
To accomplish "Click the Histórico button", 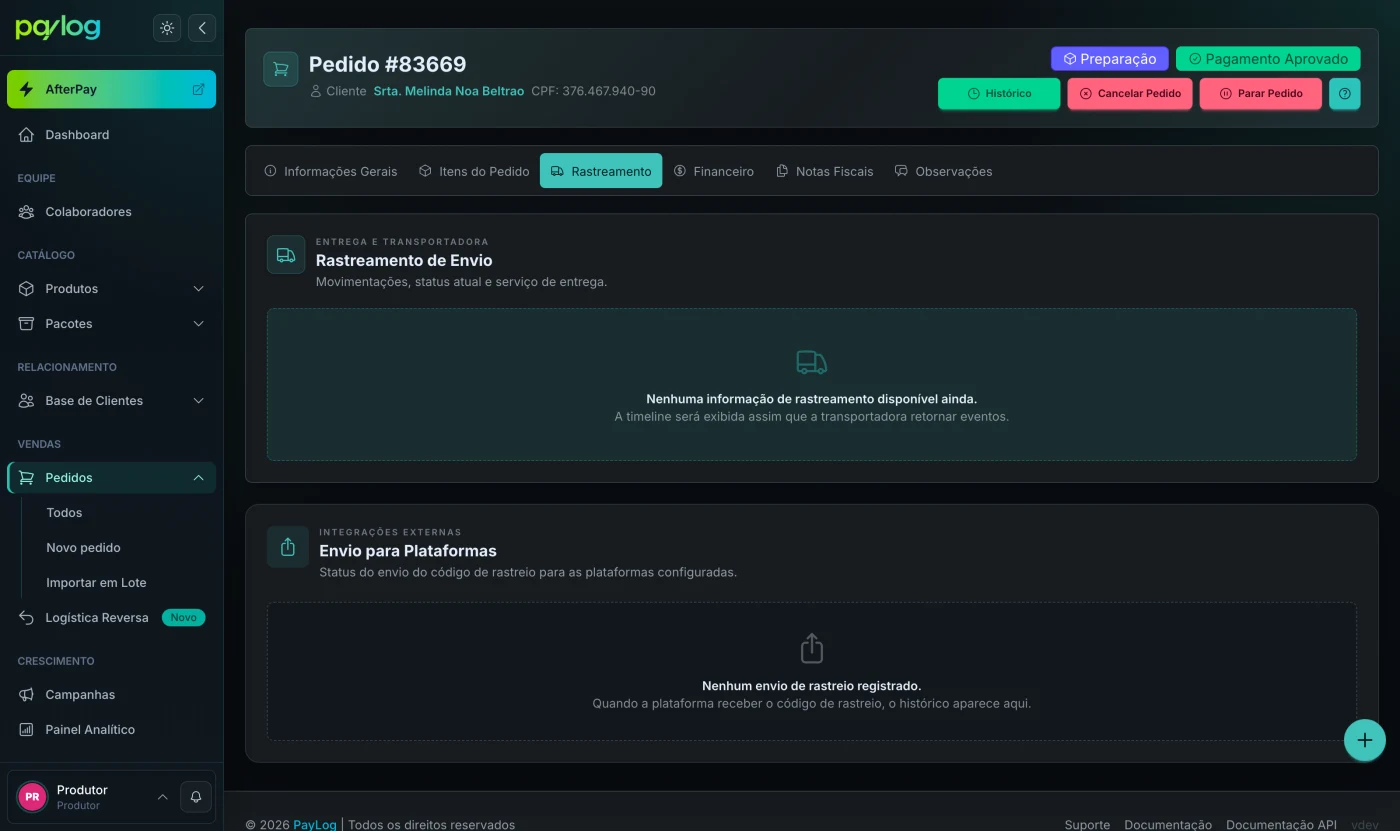I will coord(999,94).
